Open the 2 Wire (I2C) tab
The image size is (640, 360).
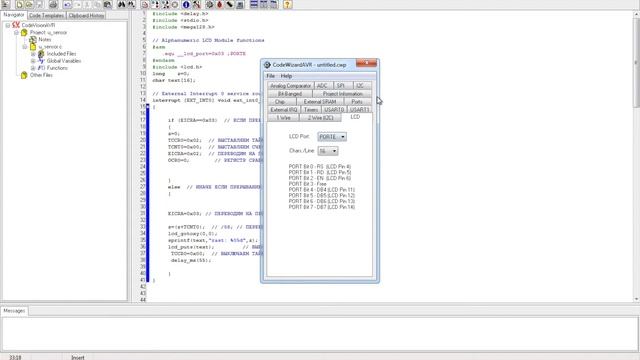point(320,118)
